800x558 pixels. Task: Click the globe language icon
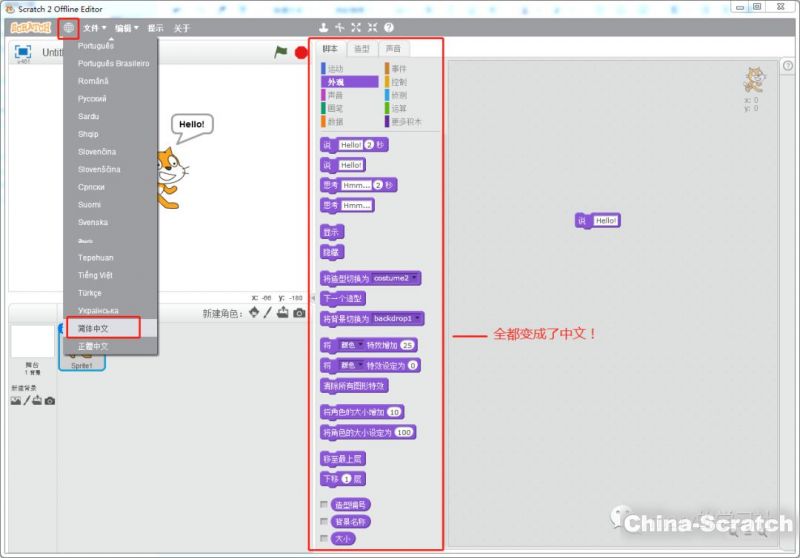68,28
